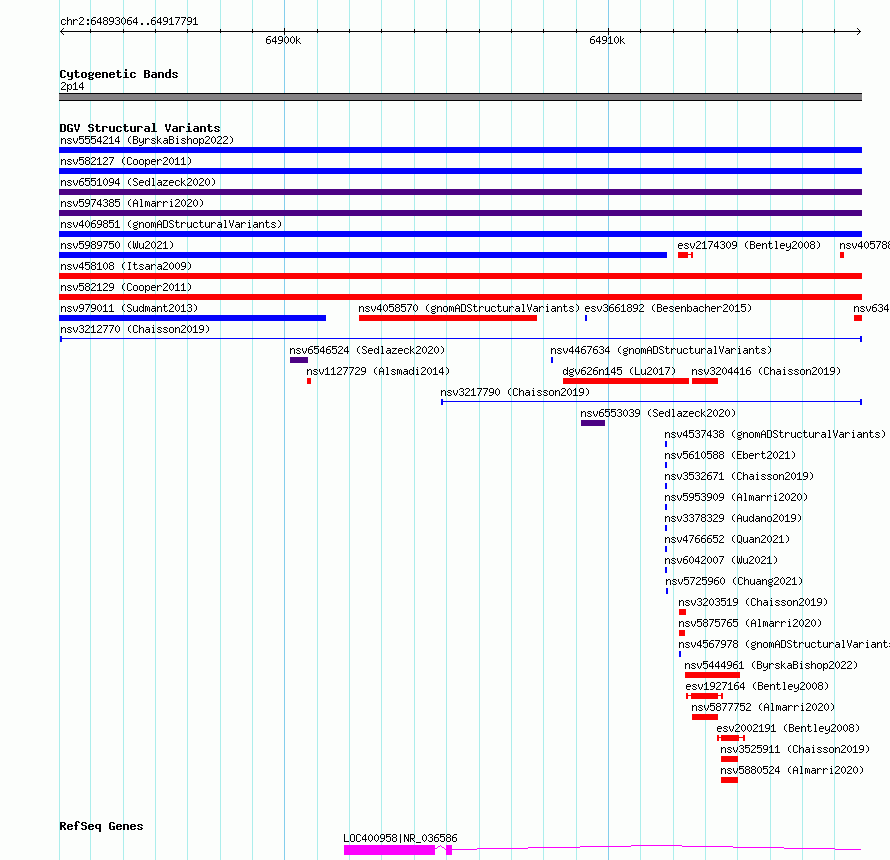Click the esv2002191 (Bentley2008) label
This screenshot has width=890, height=860.
pyautogui.click(x=788, y=728)
